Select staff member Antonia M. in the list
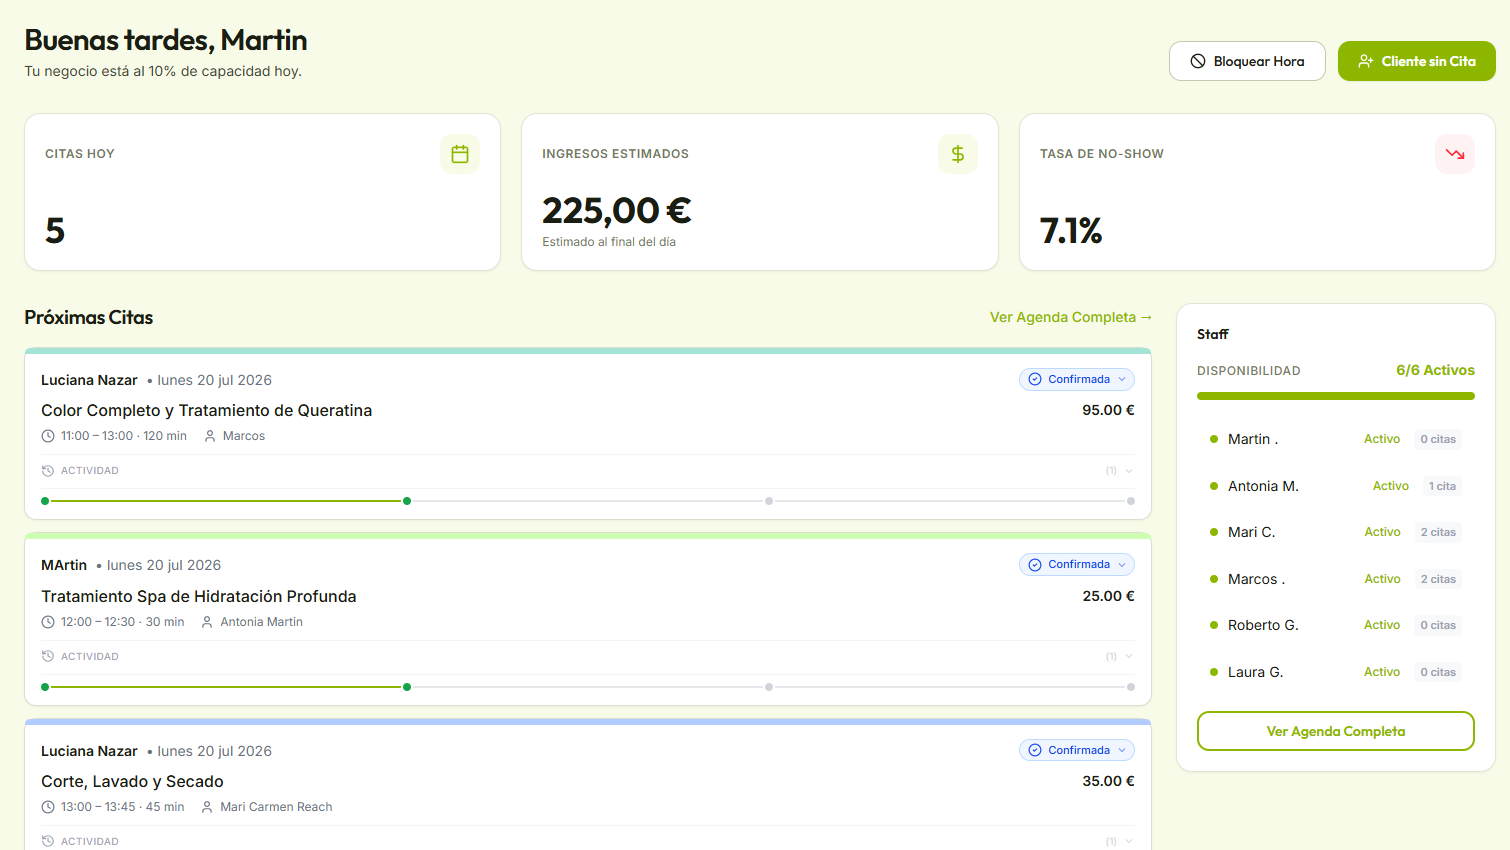 tap(1336, 486)
